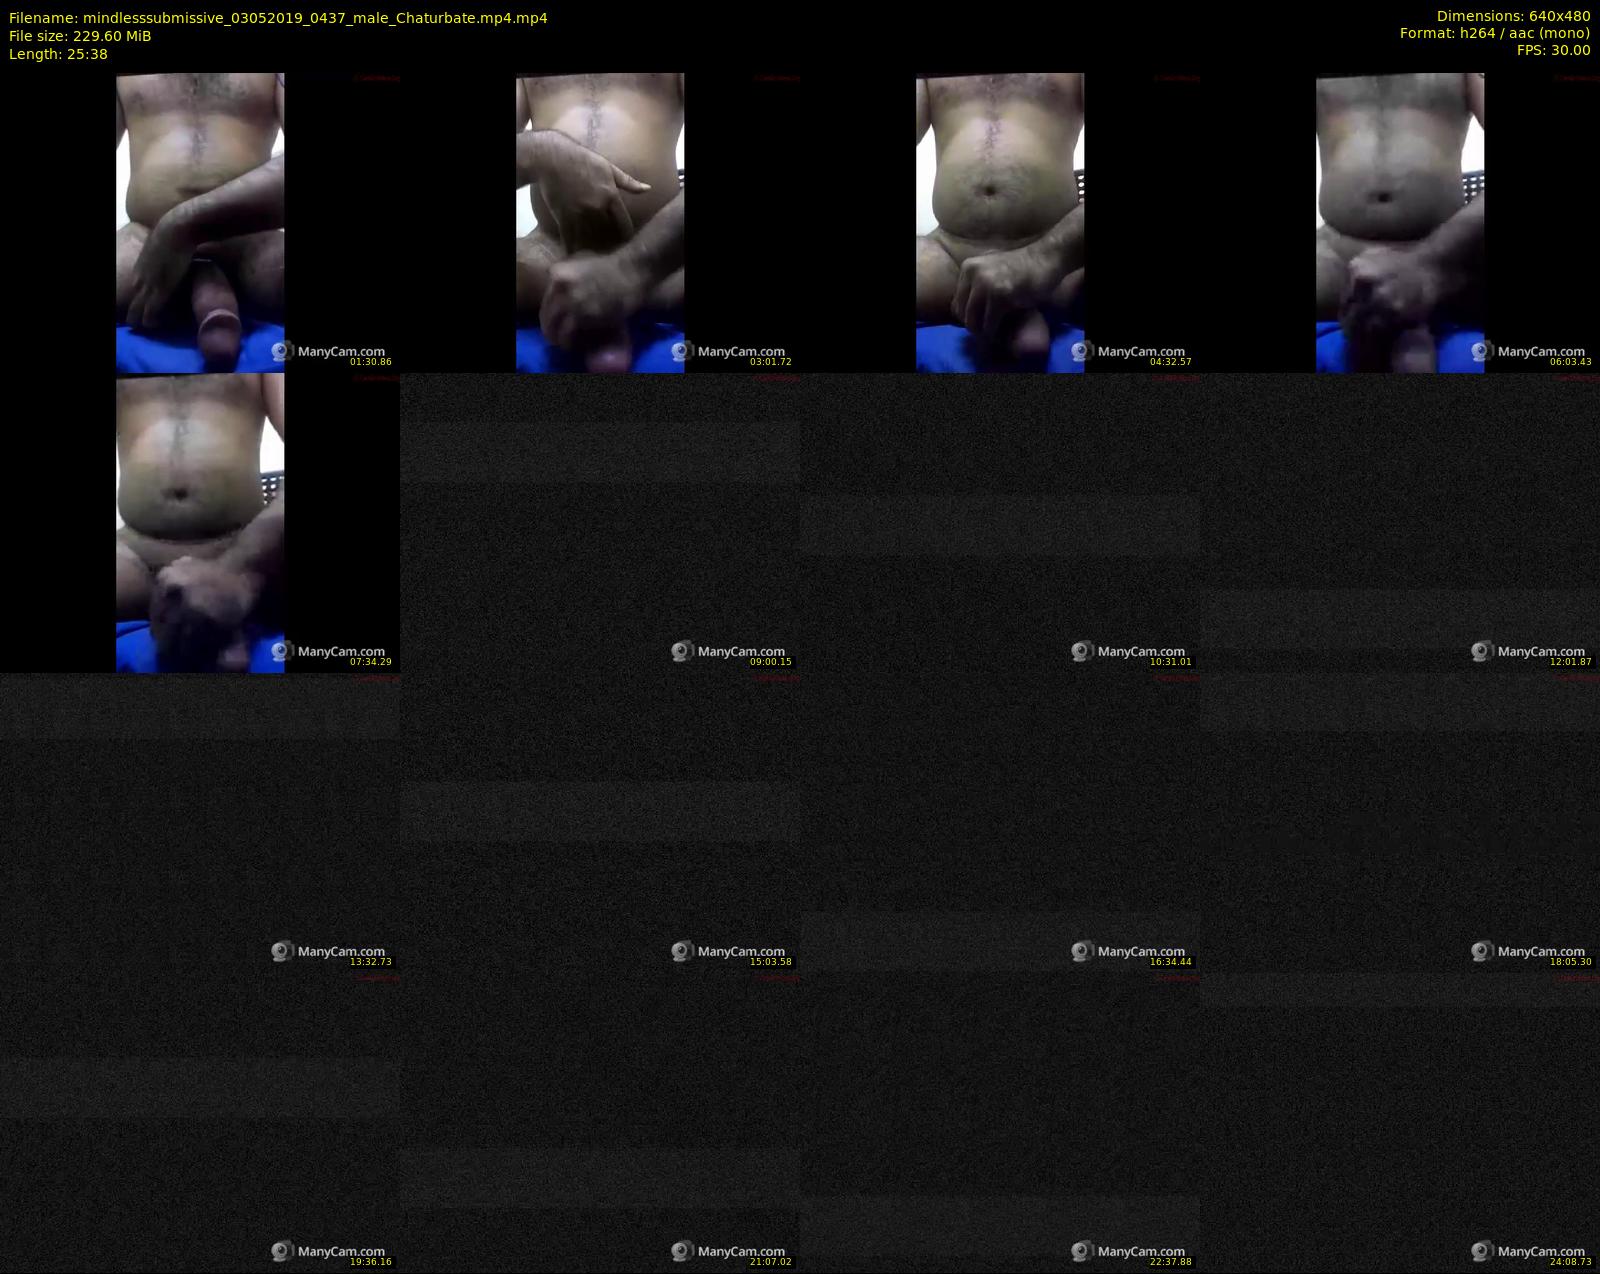The width and height of the screenshot is (1600, 1274).
Task: Open the dark frame stamped 10:31.01
Action: (x=1000, y=523)
